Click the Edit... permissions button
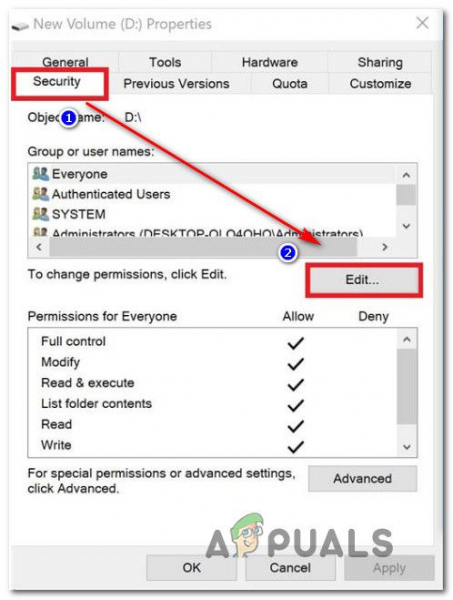 [362, 280]
